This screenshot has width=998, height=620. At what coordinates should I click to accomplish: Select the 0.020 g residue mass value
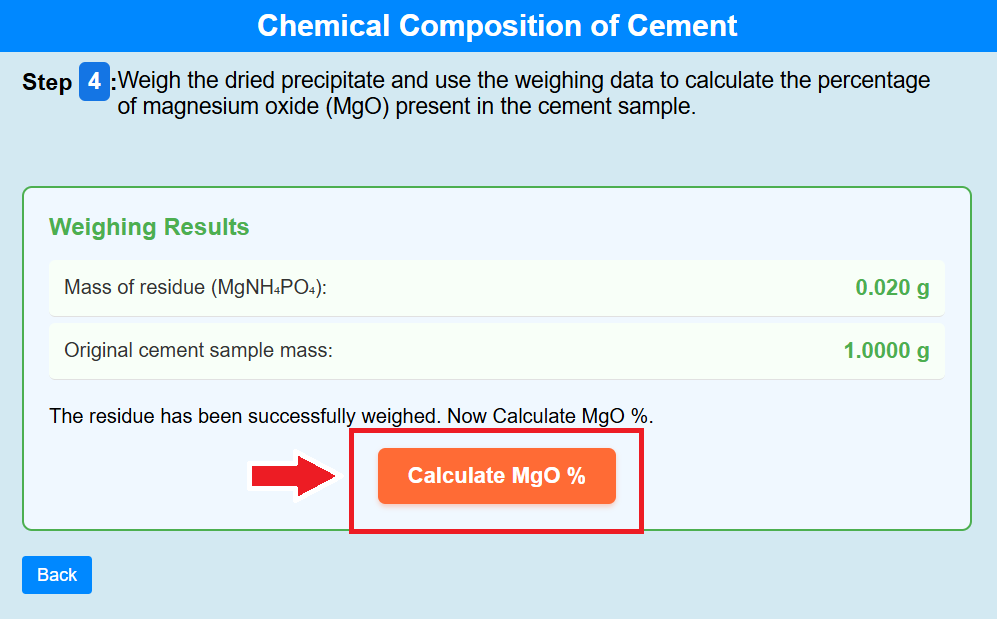click(892, 288)
